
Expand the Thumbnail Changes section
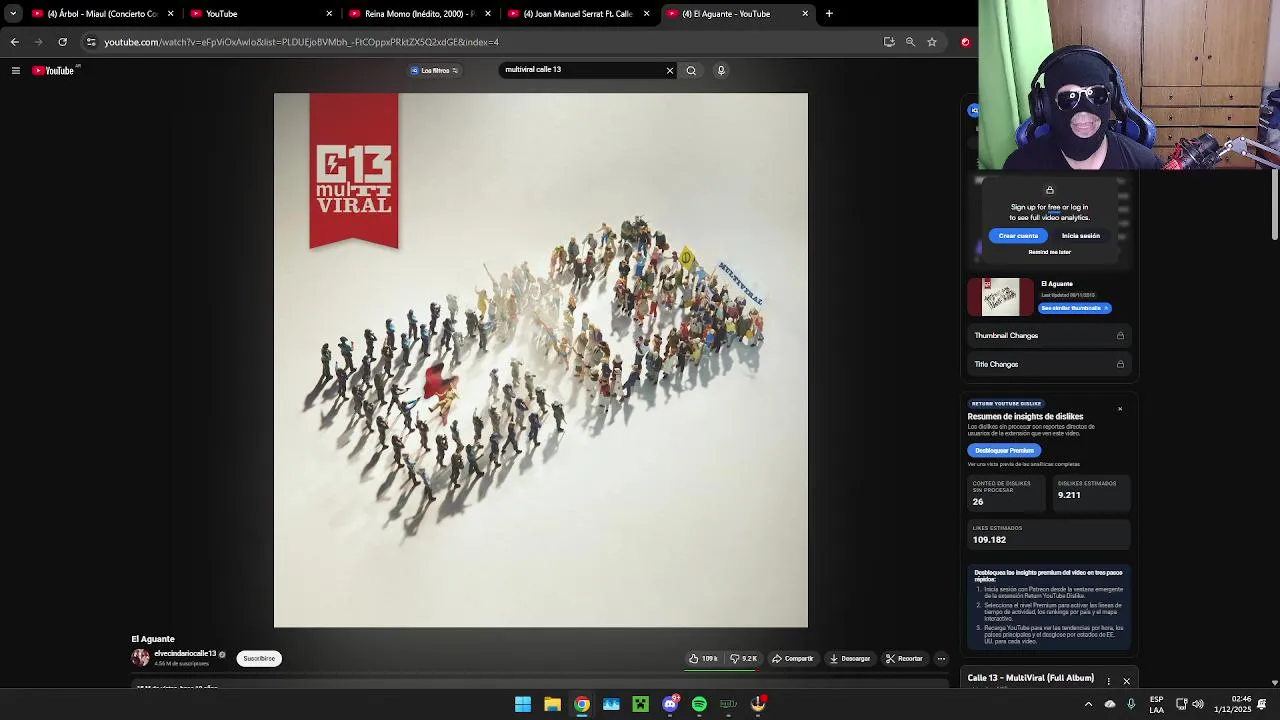pos(1049,335)
